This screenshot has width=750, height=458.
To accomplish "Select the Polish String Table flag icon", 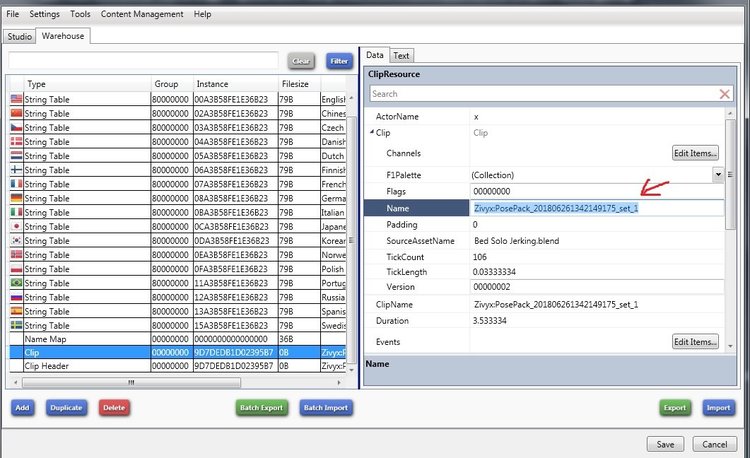I will point(16,269).
